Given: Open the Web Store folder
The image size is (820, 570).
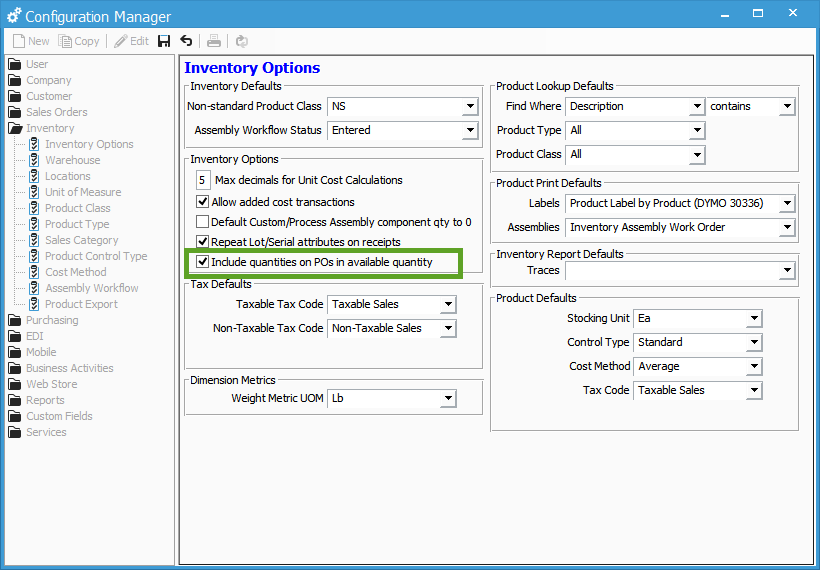Looking at the screenshot, I should (x=43, y=384).
